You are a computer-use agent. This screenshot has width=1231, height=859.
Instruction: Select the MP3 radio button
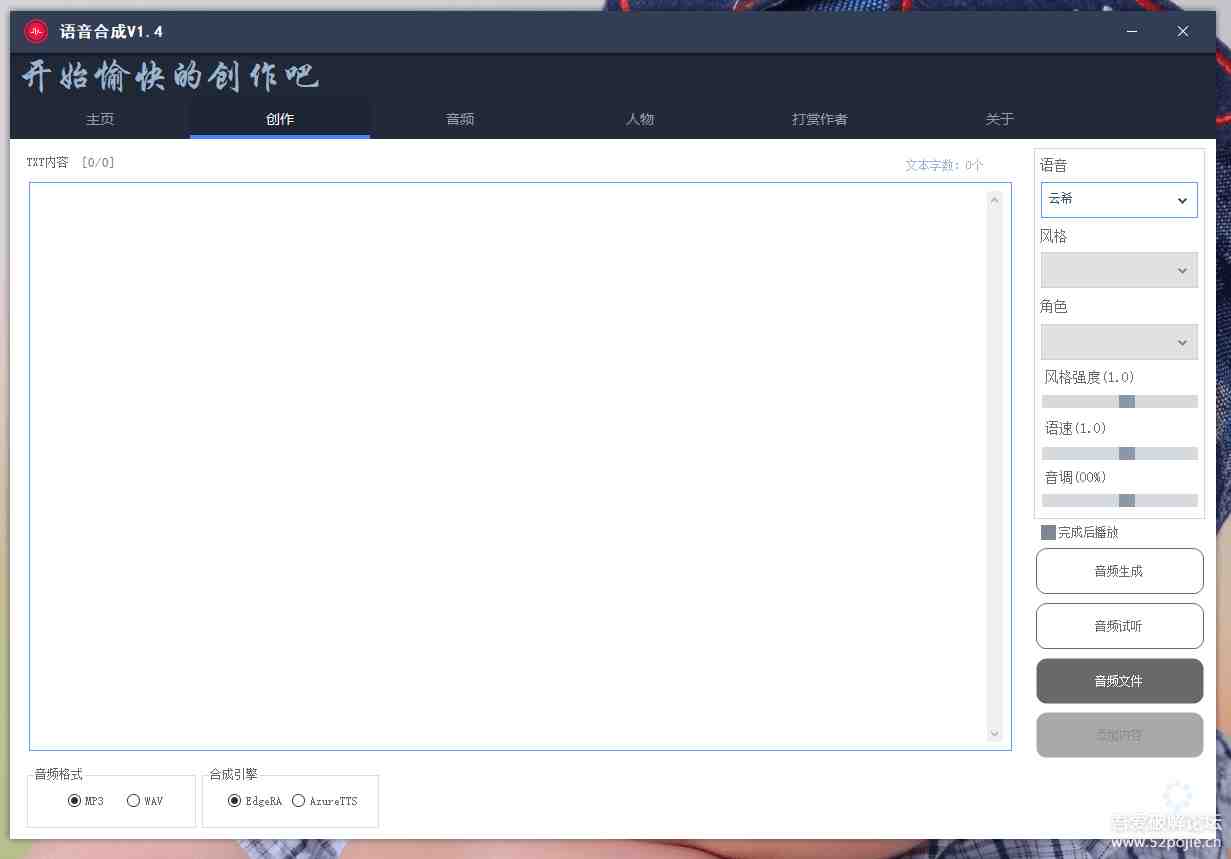(75, 800)
